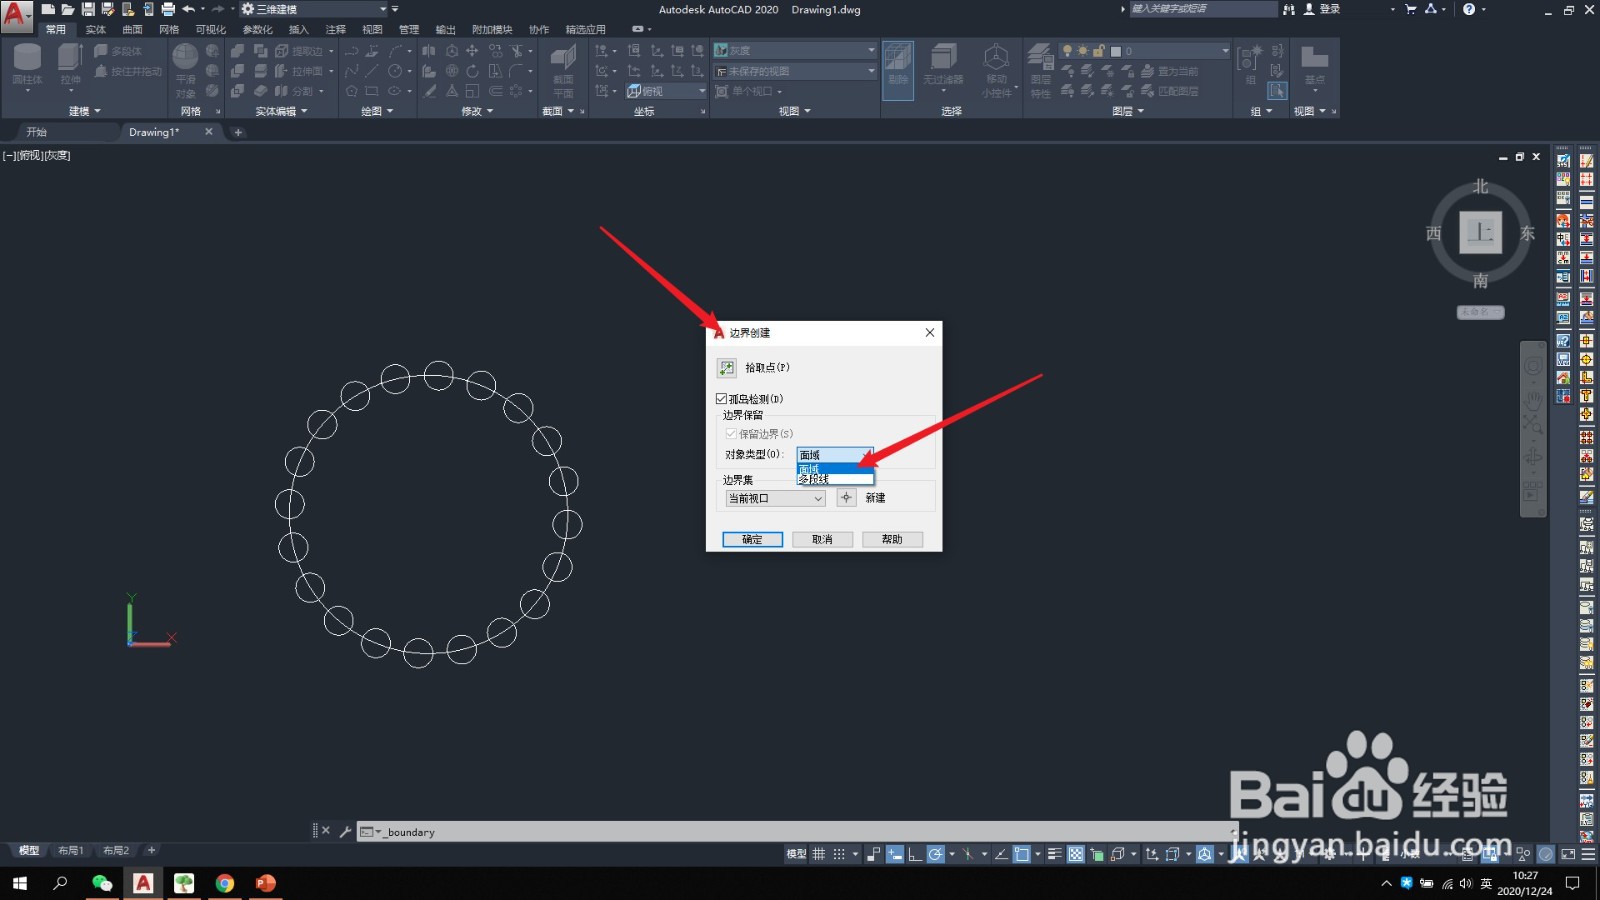Click the 新建 button in the boundary dialog
This screenshot has height=900, width=1600.
[x=874, y=497]
